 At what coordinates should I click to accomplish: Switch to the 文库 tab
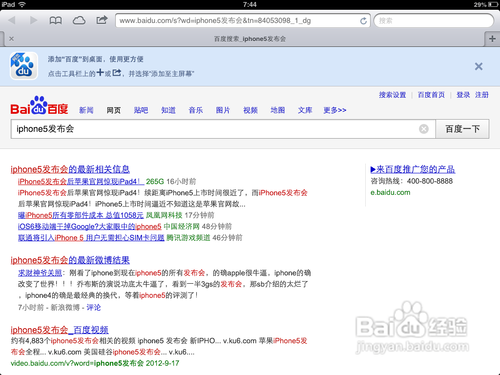(305, 110)
